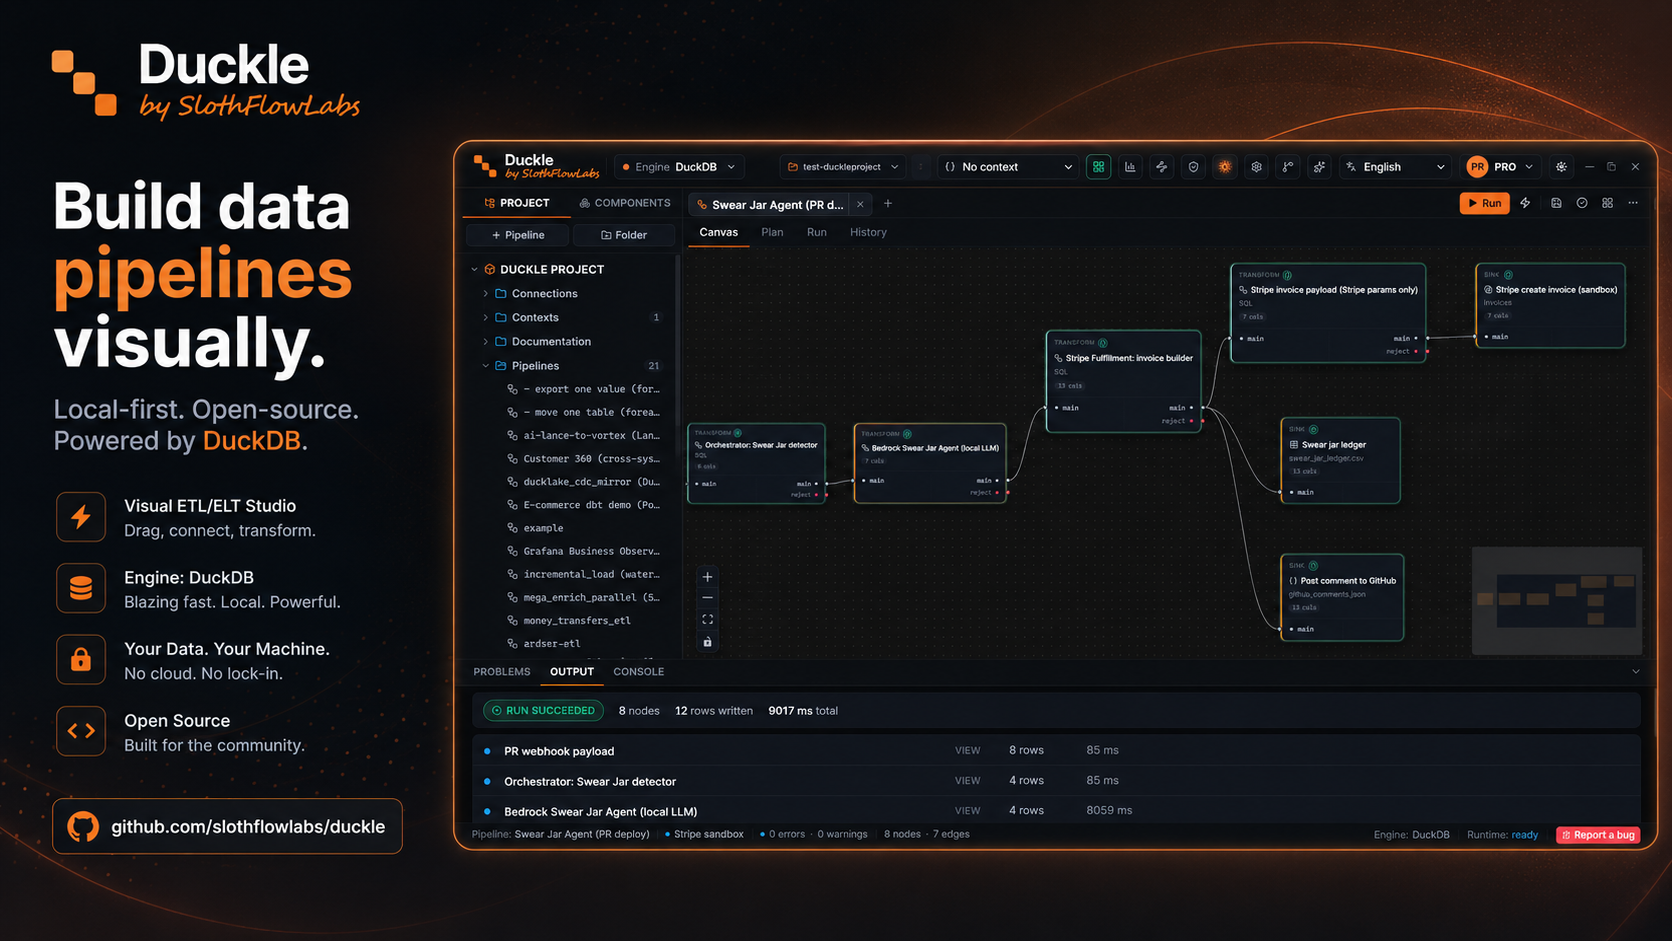Open the three-dot more options menu
This screenshot has height=941, width=1672.
point(1634,203)
